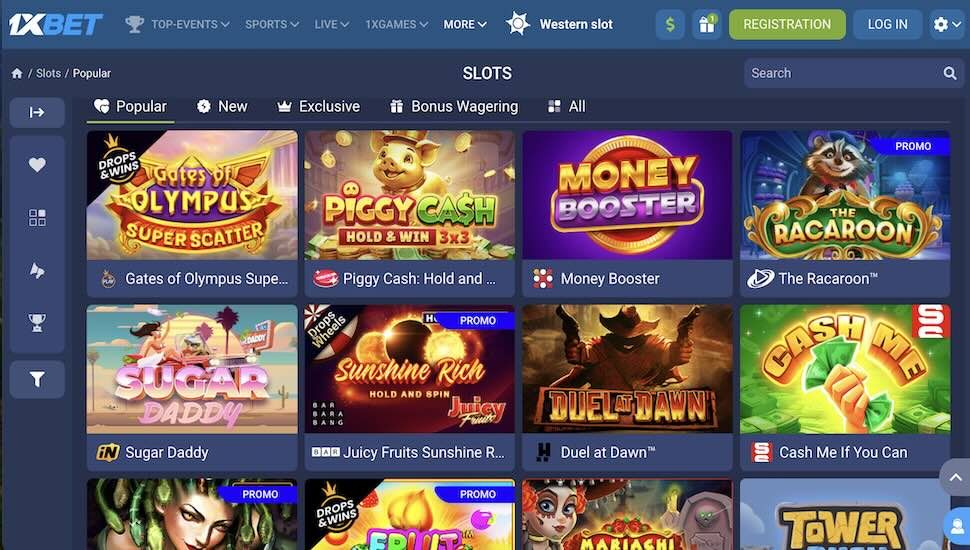Open favorites heart in sidebar
This screenshot has height=550, width=970.
[37, 165]
